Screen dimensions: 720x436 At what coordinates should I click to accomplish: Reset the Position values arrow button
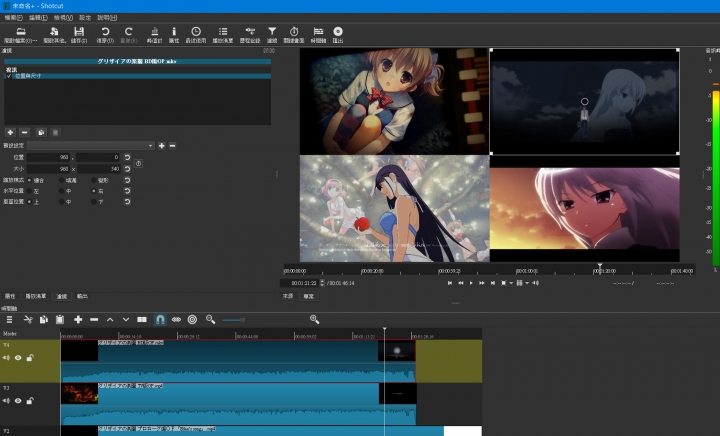coord(127,157)
